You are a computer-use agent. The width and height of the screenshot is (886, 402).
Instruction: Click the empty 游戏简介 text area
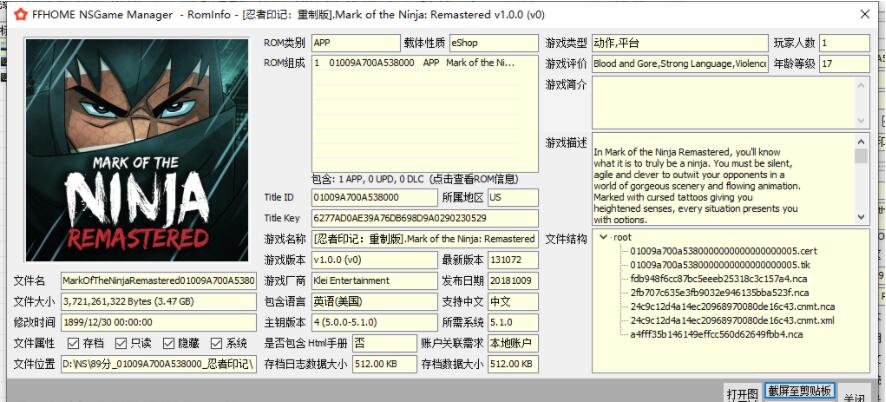(x=723, y=103)
